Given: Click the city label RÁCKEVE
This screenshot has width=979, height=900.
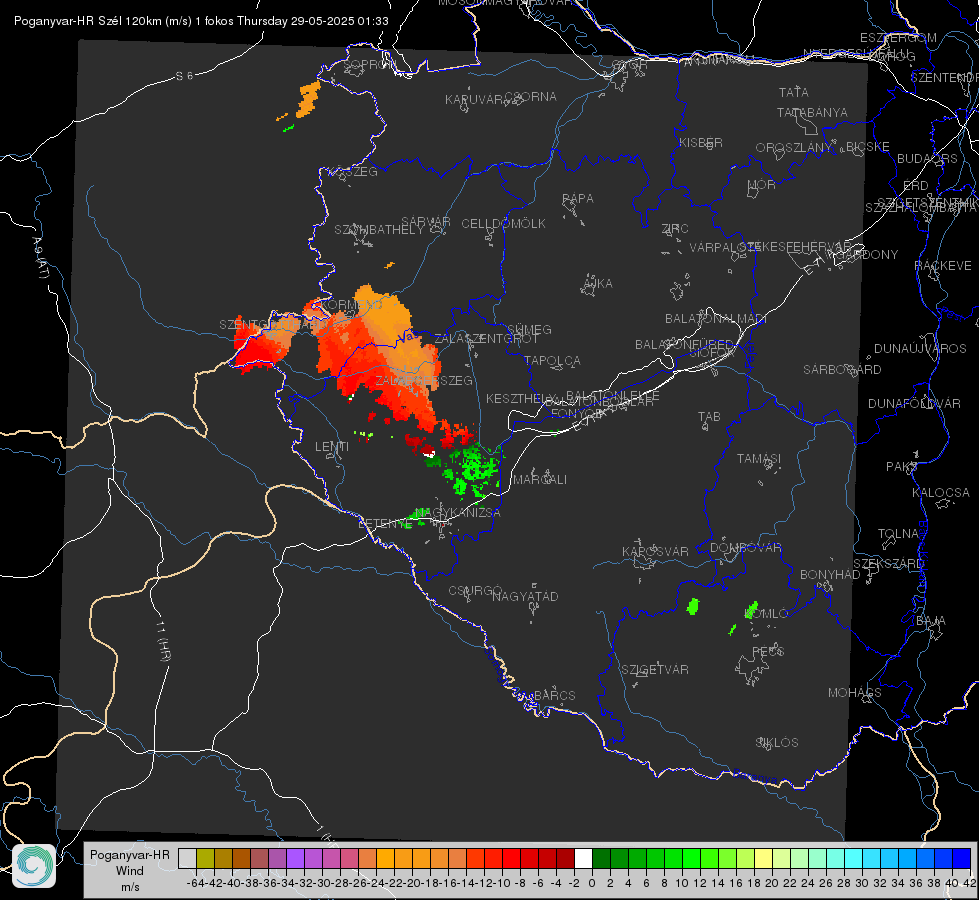Looking at the screenshot, I should click(943, 266).
